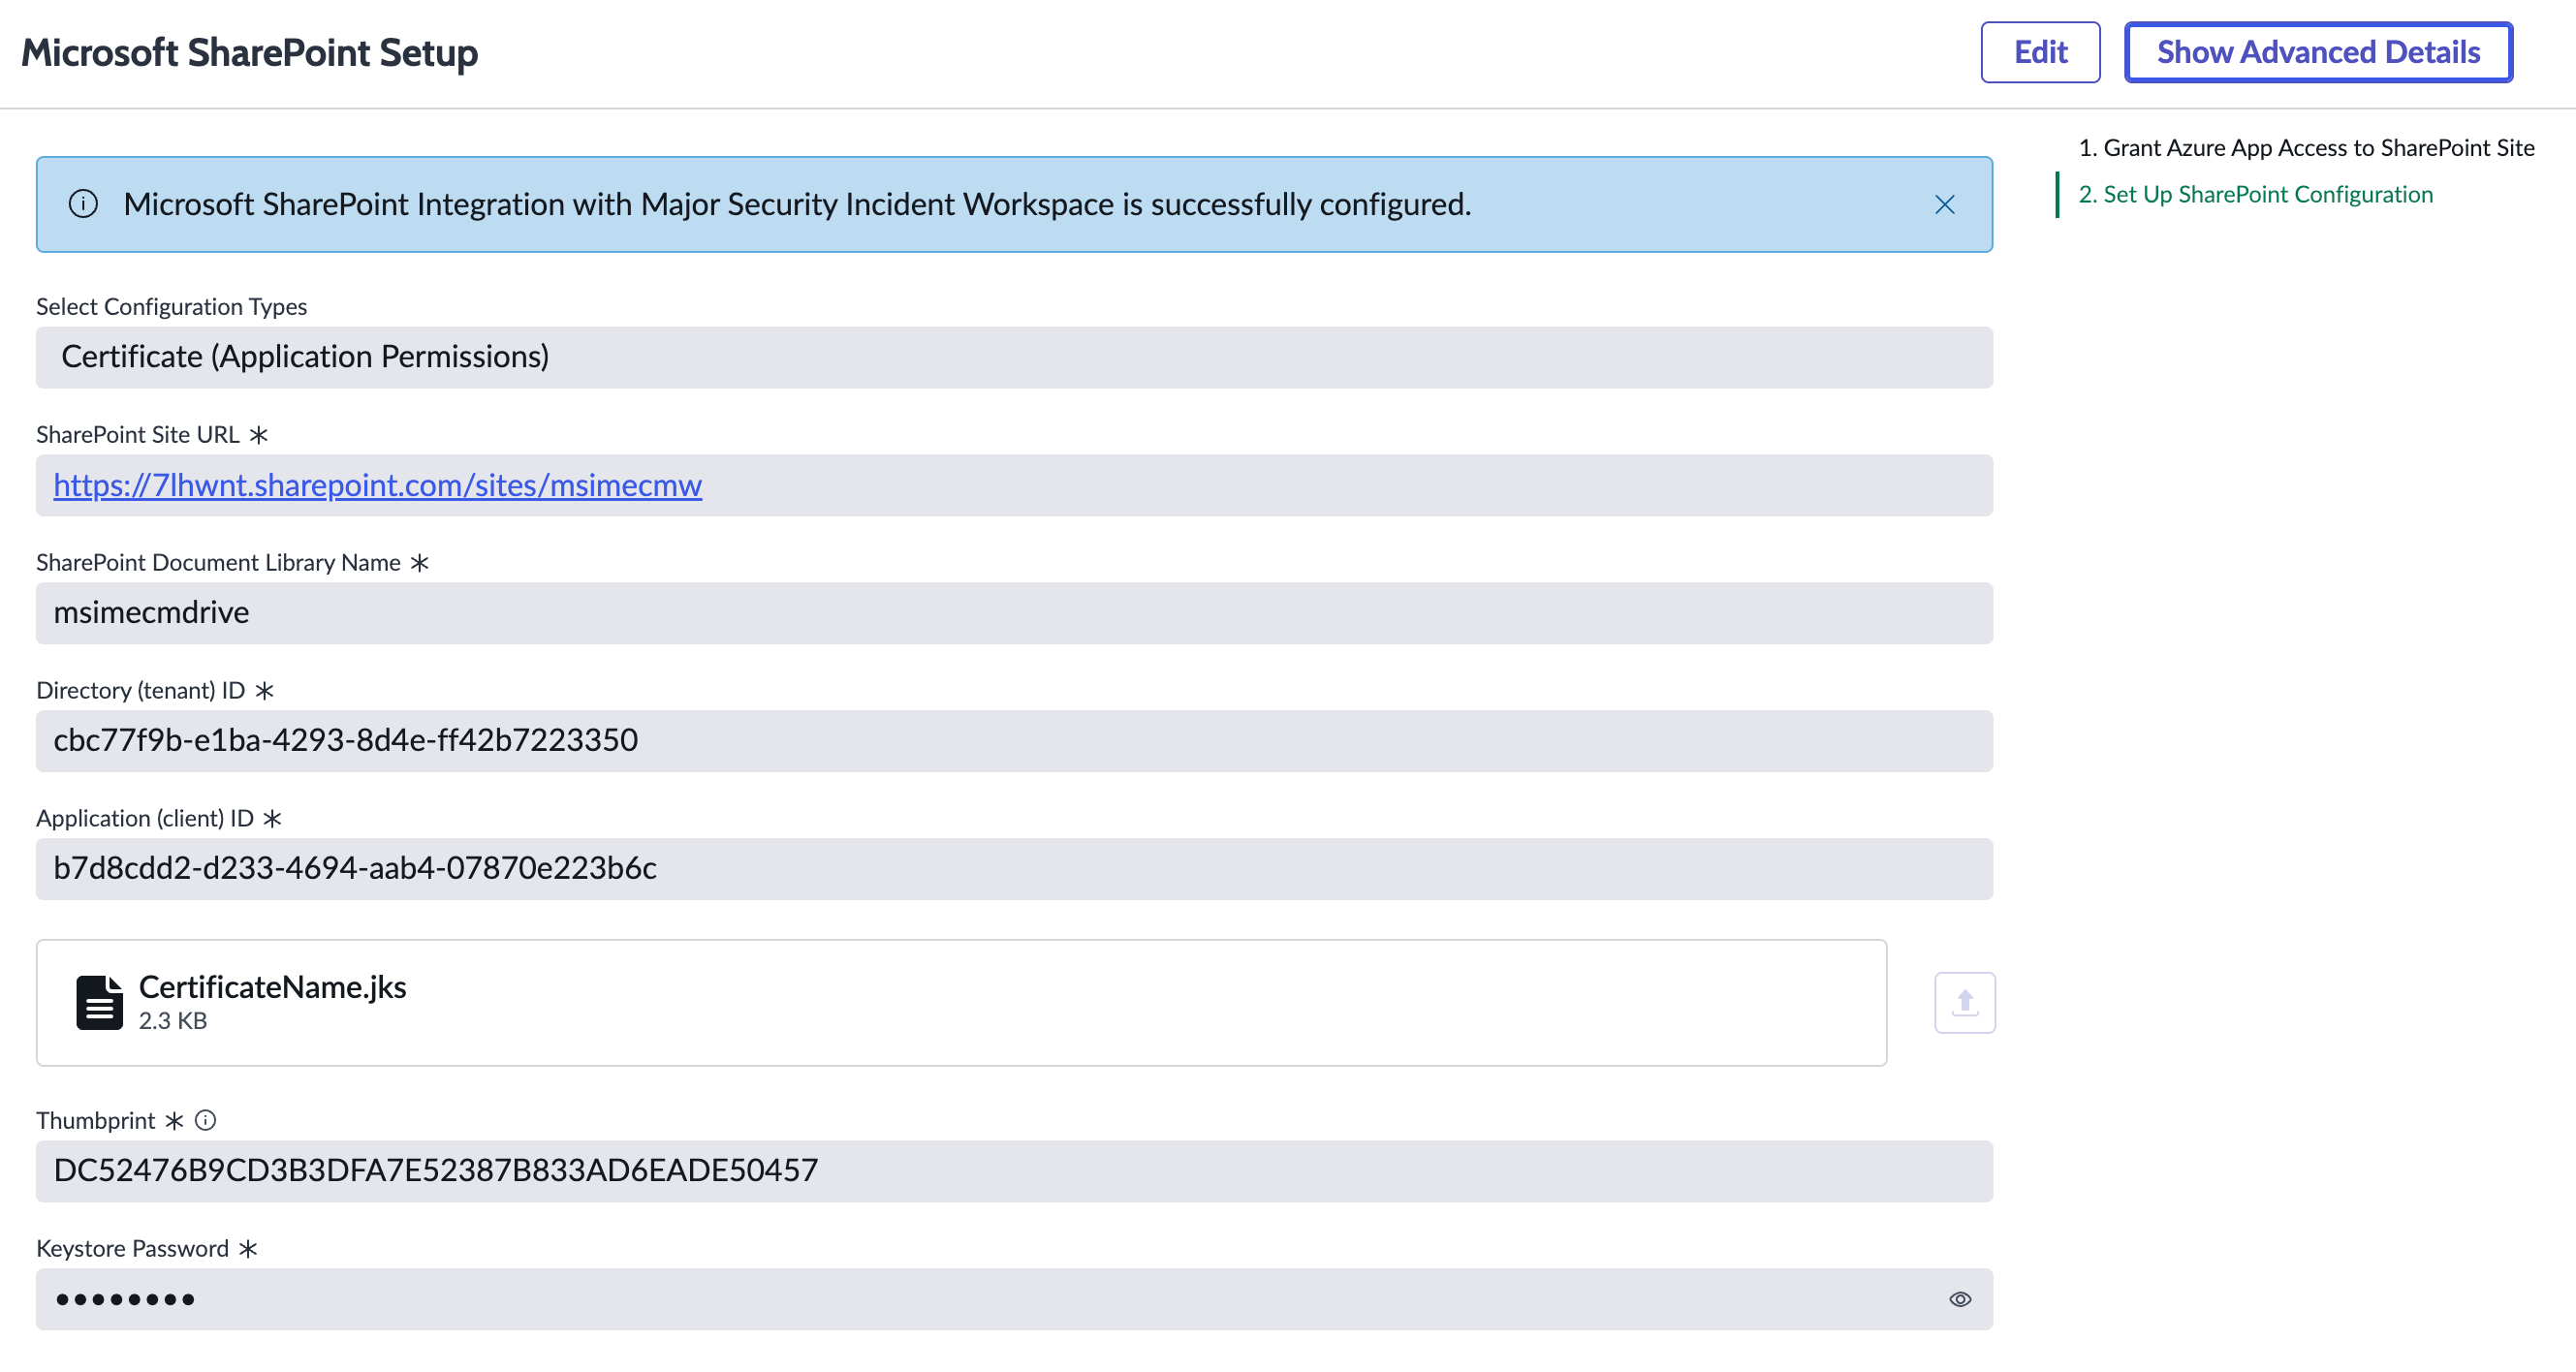
Task: Click the 'Directory (tenant) ID' label
Action: pos(140,691)
